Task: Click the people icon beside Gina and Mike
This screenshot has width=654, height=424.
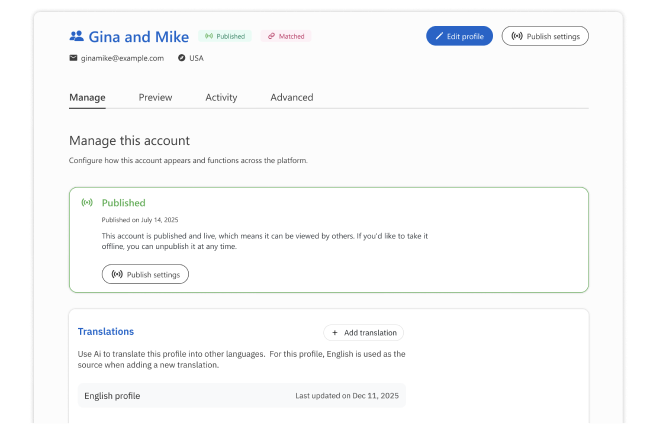Action: 76,36
